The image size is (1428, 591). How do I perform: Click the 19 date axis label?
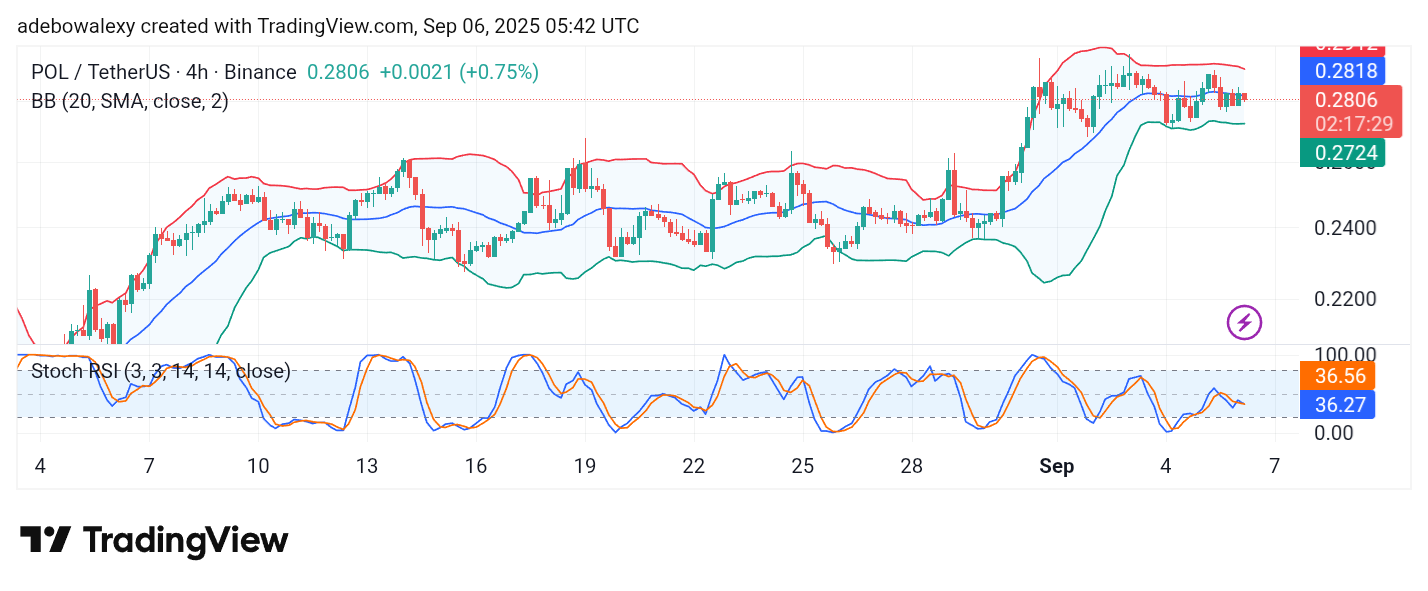click(585, 466)
